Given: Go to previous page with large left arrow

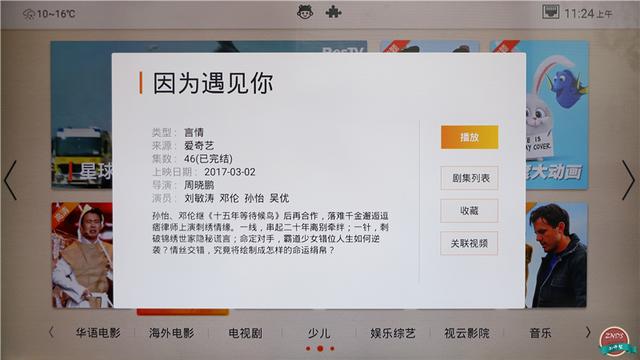Looking at the screenshot, I should coord(10,180).
